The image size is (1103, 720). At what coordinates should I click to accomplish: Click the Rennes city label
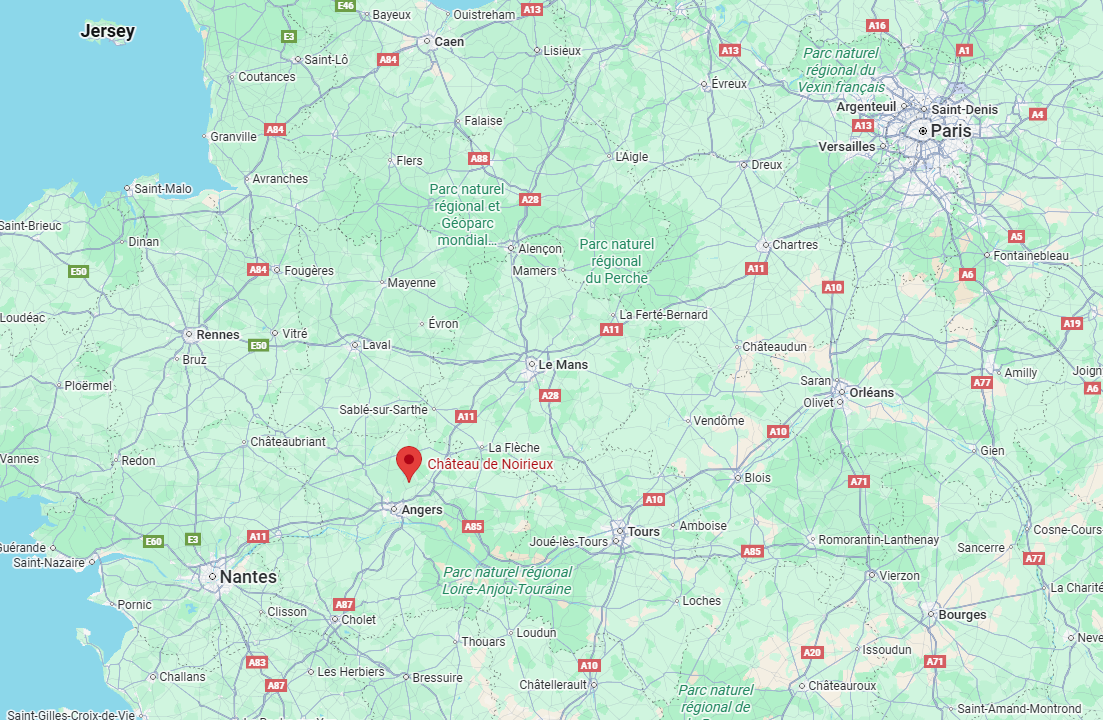point(218,335)
